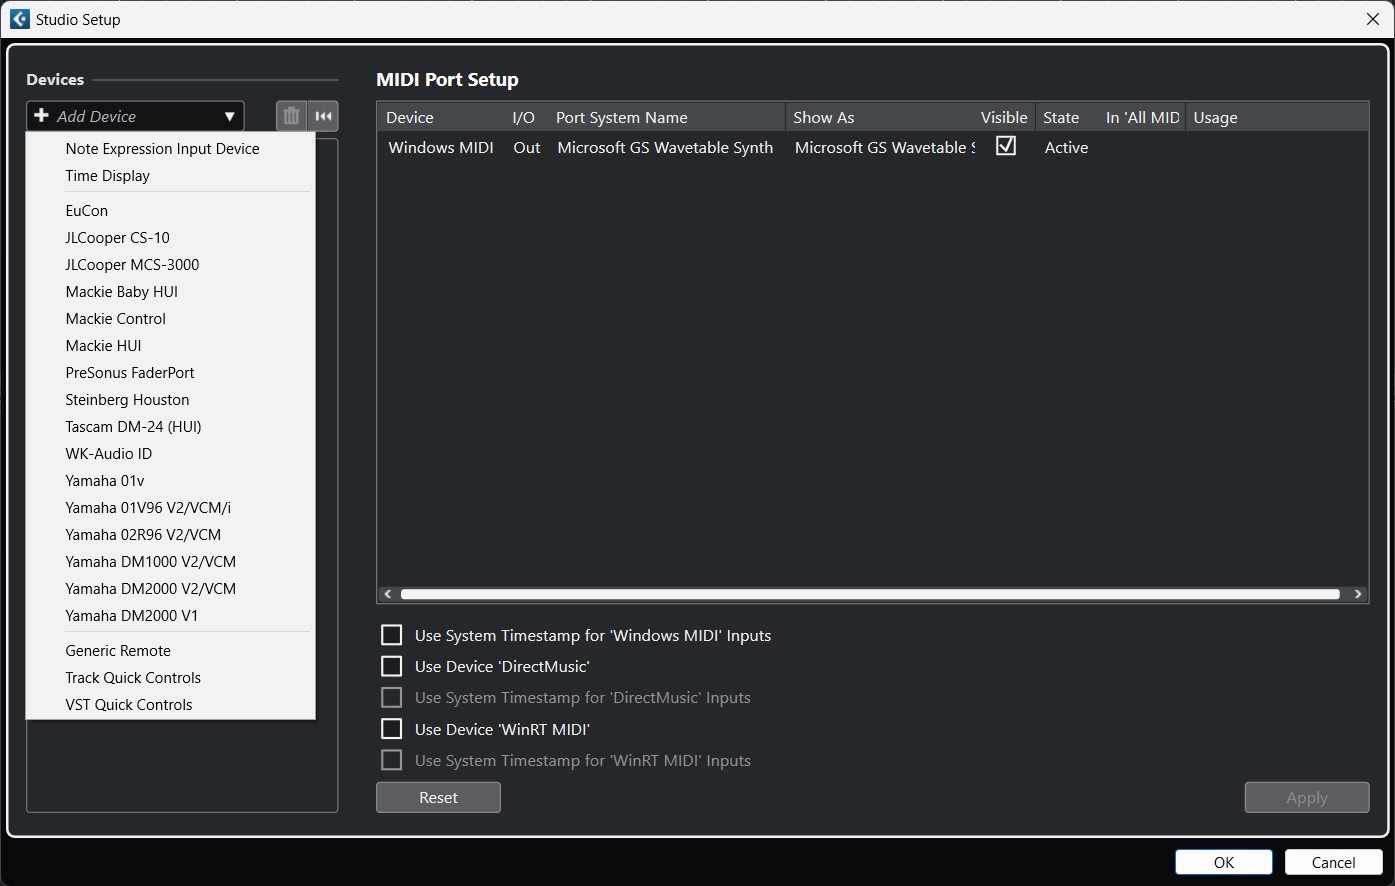The height and width of the screenshot is (886, 1395).
Task: Click the trash icon to delete device
Action: (289, 116)
